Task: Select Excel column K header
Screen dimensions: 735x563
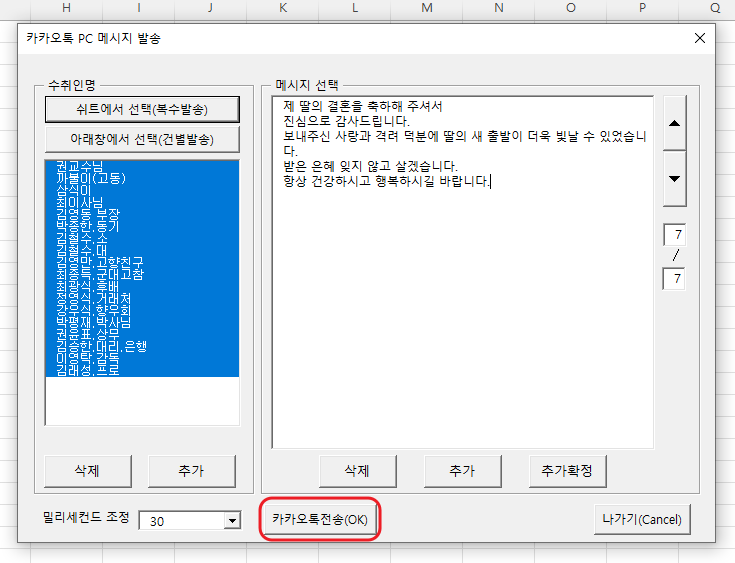Action: [283, 8]
